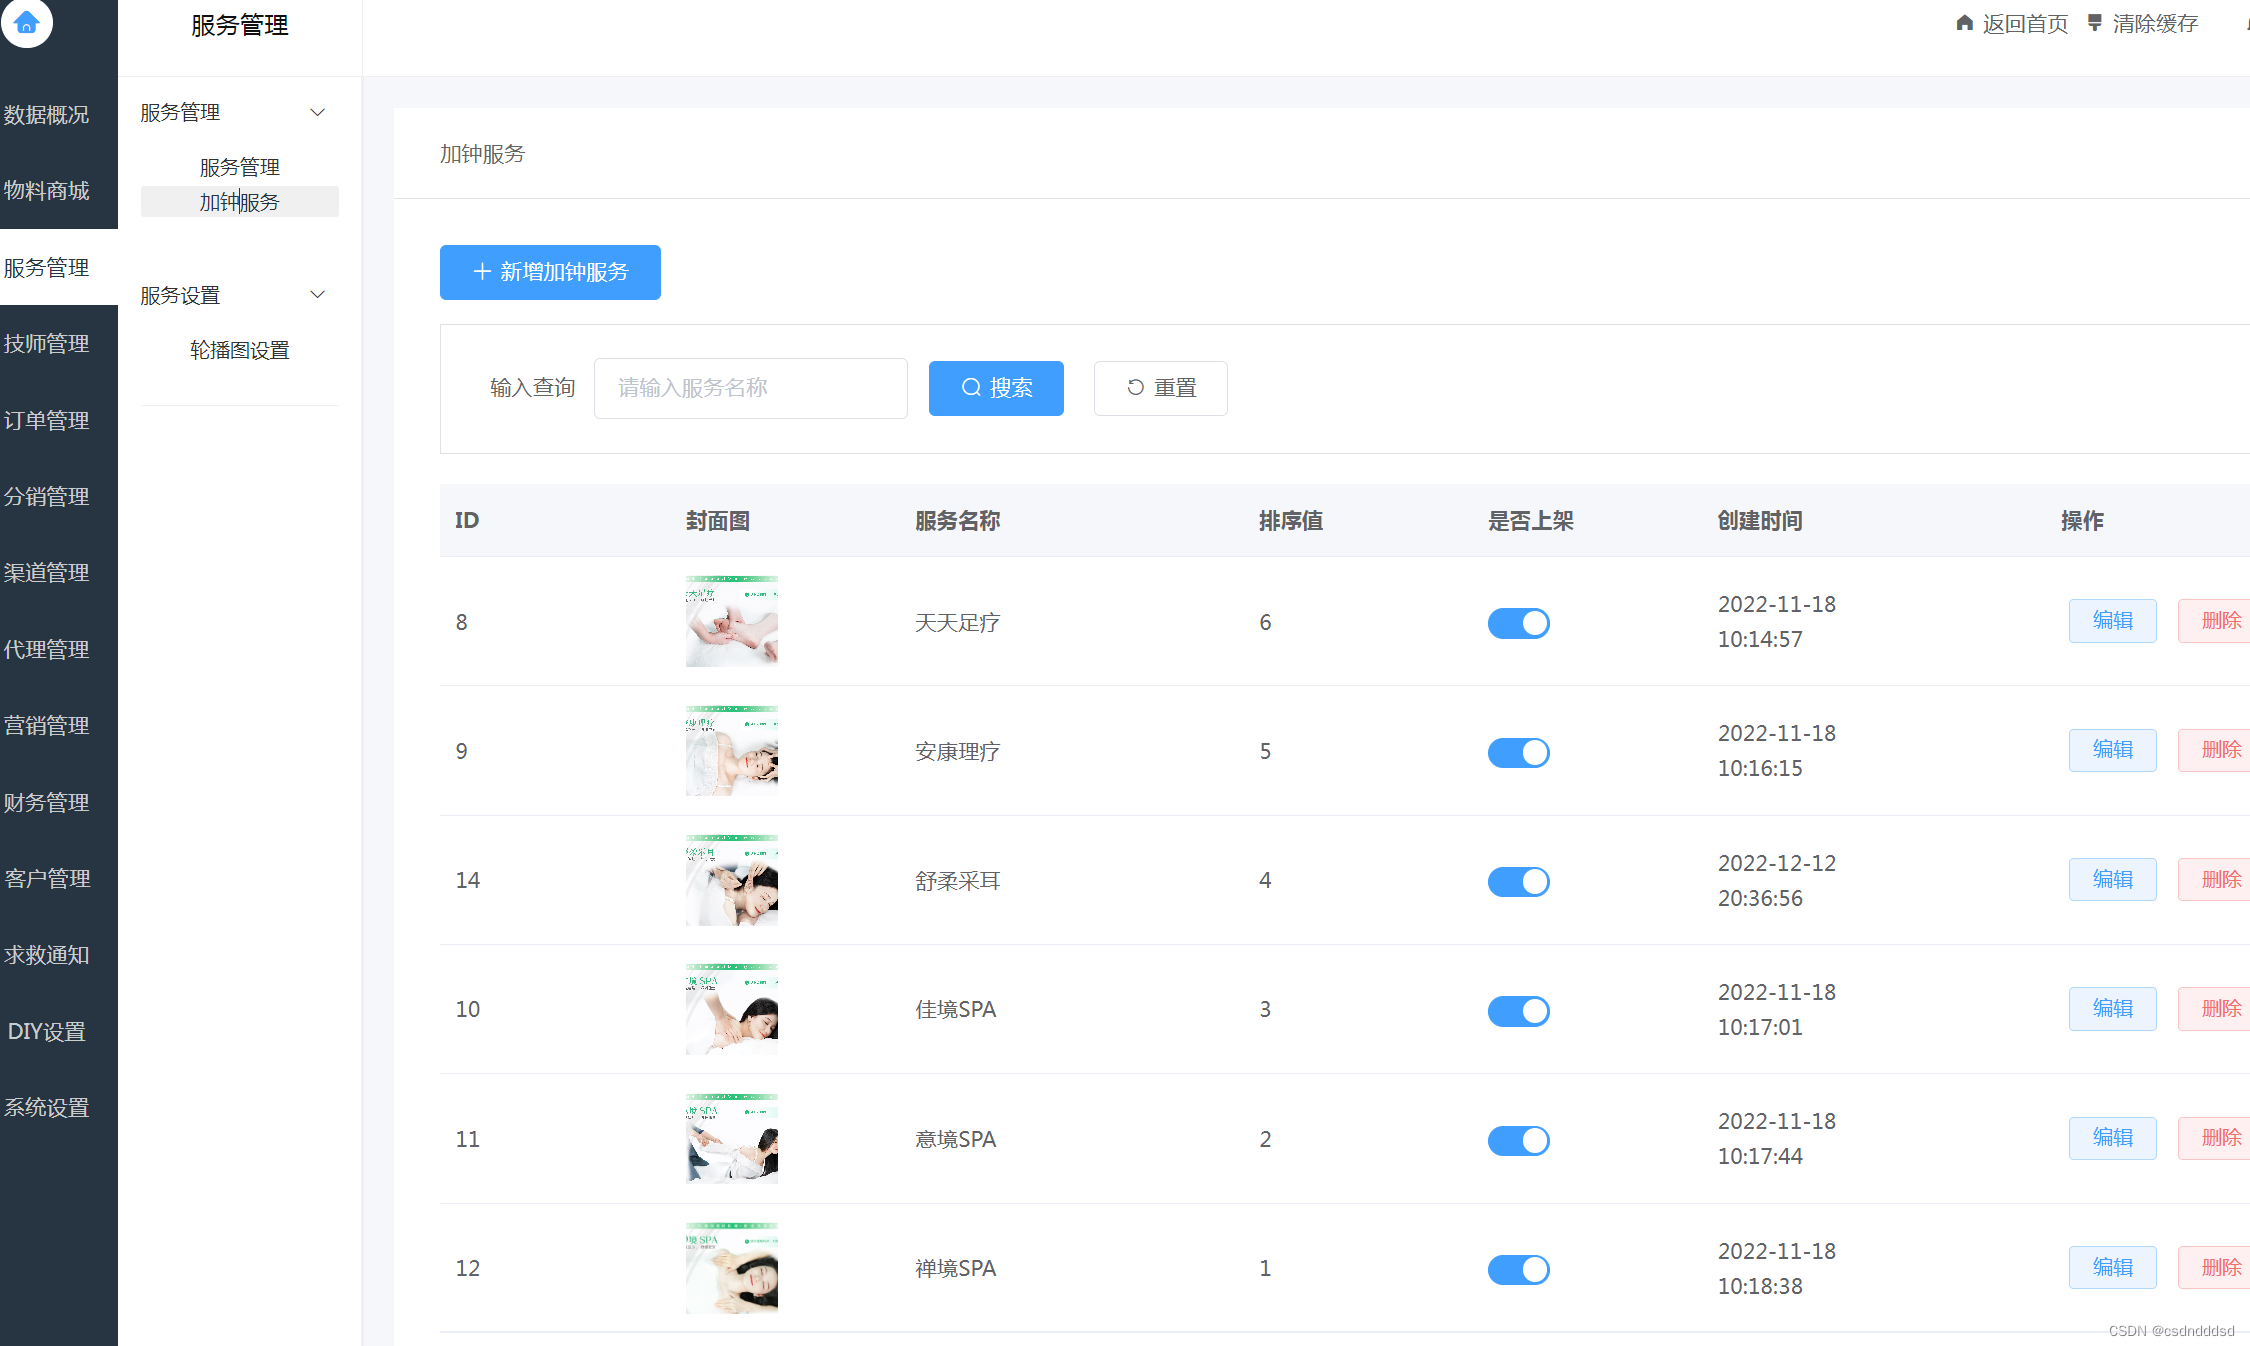The image size is (2250, 1346).
Task: Open 订单管理 in the left sidebar
Action: point(46,420)
